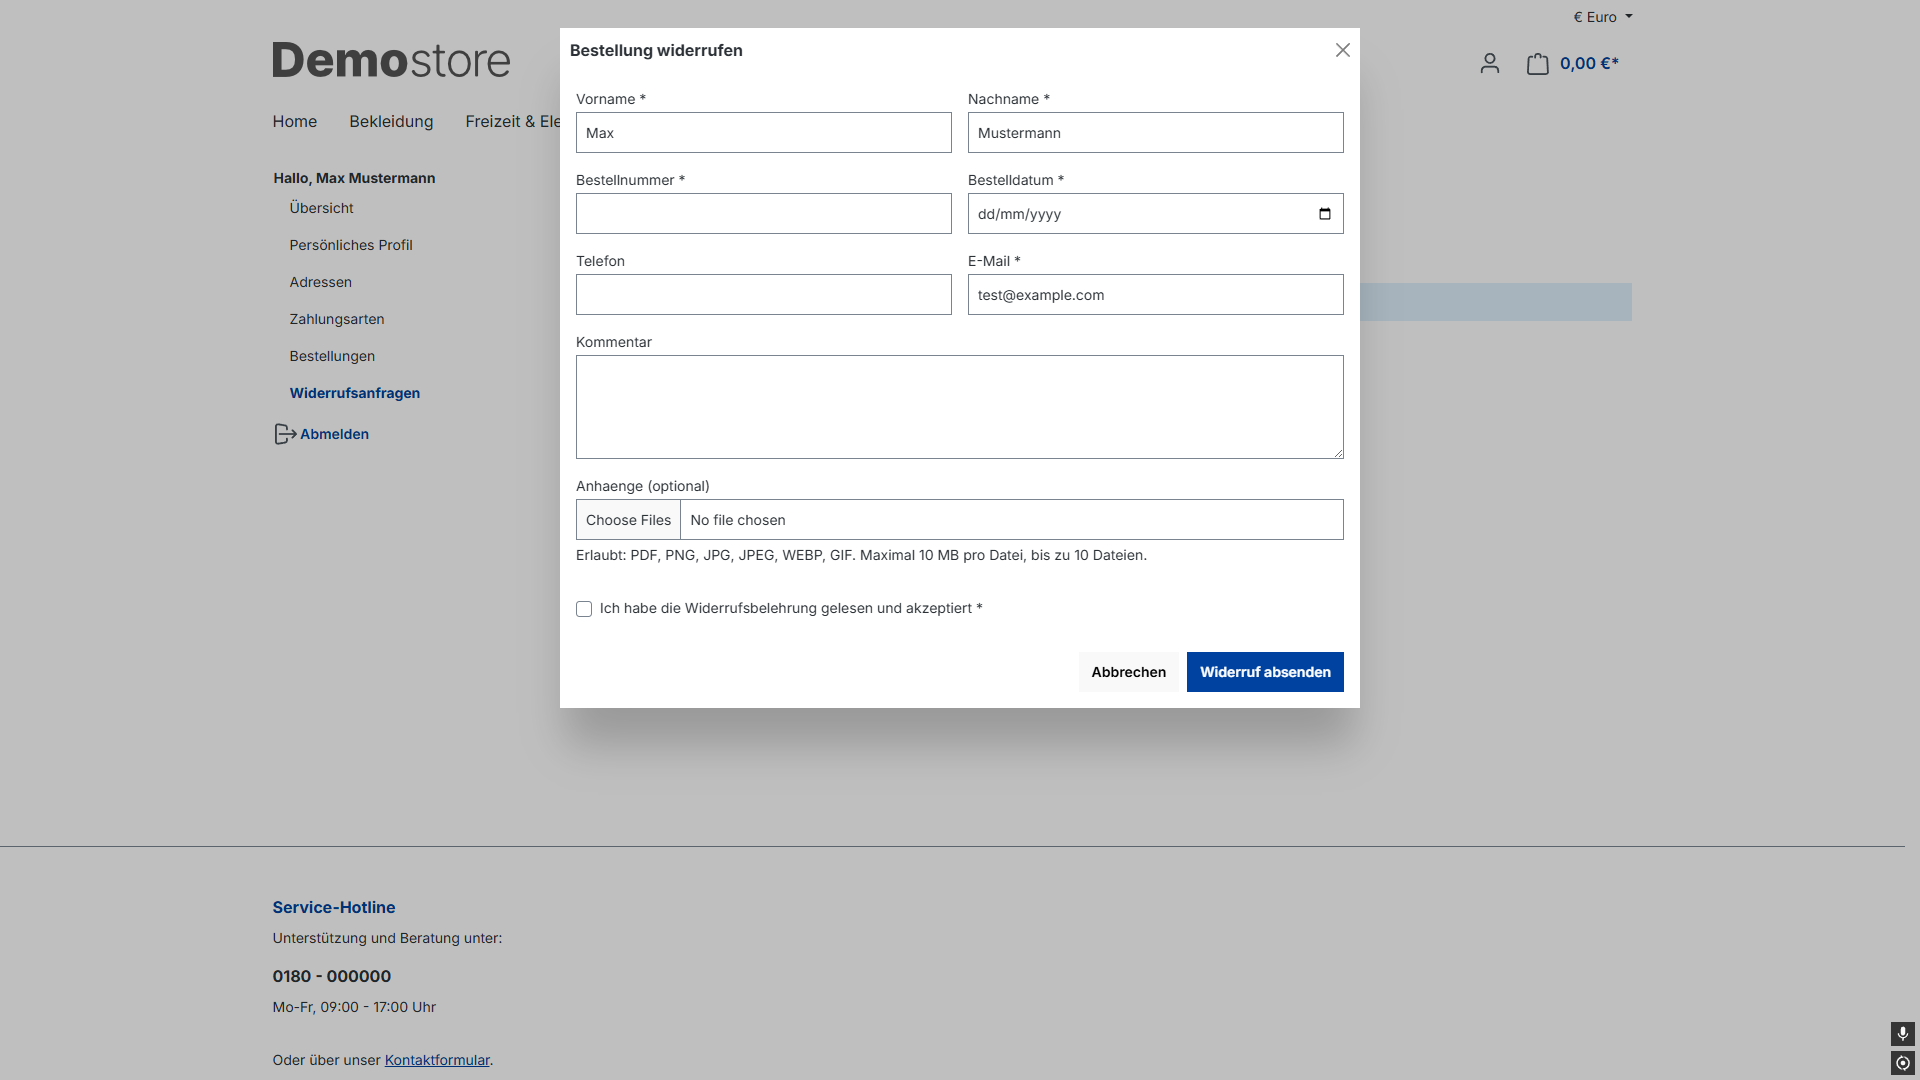This screenshot has width=1920, height=1080.
Task: Click the Abbrechen button
Action: (1128, 672)
